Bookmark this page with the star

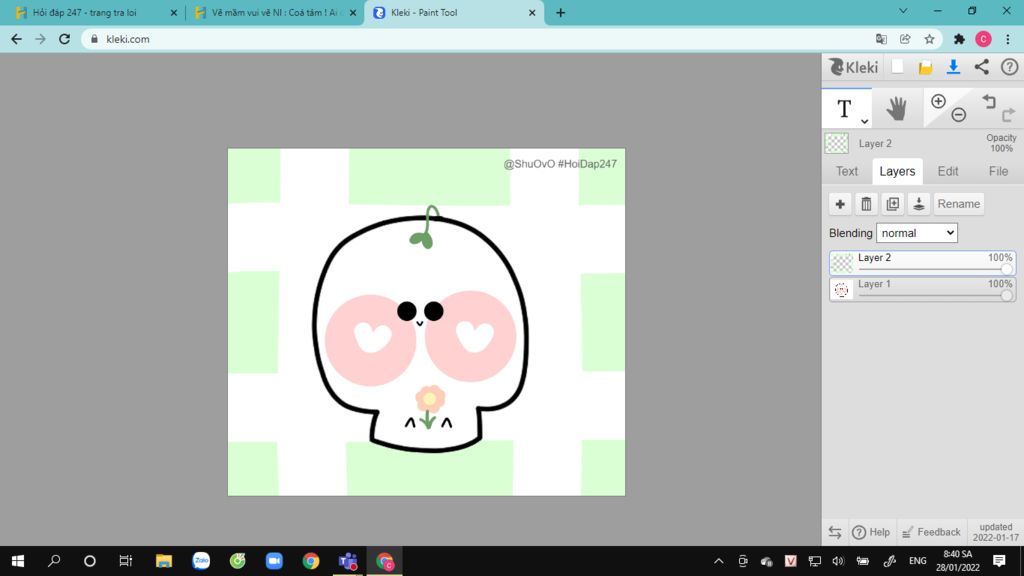929,39
